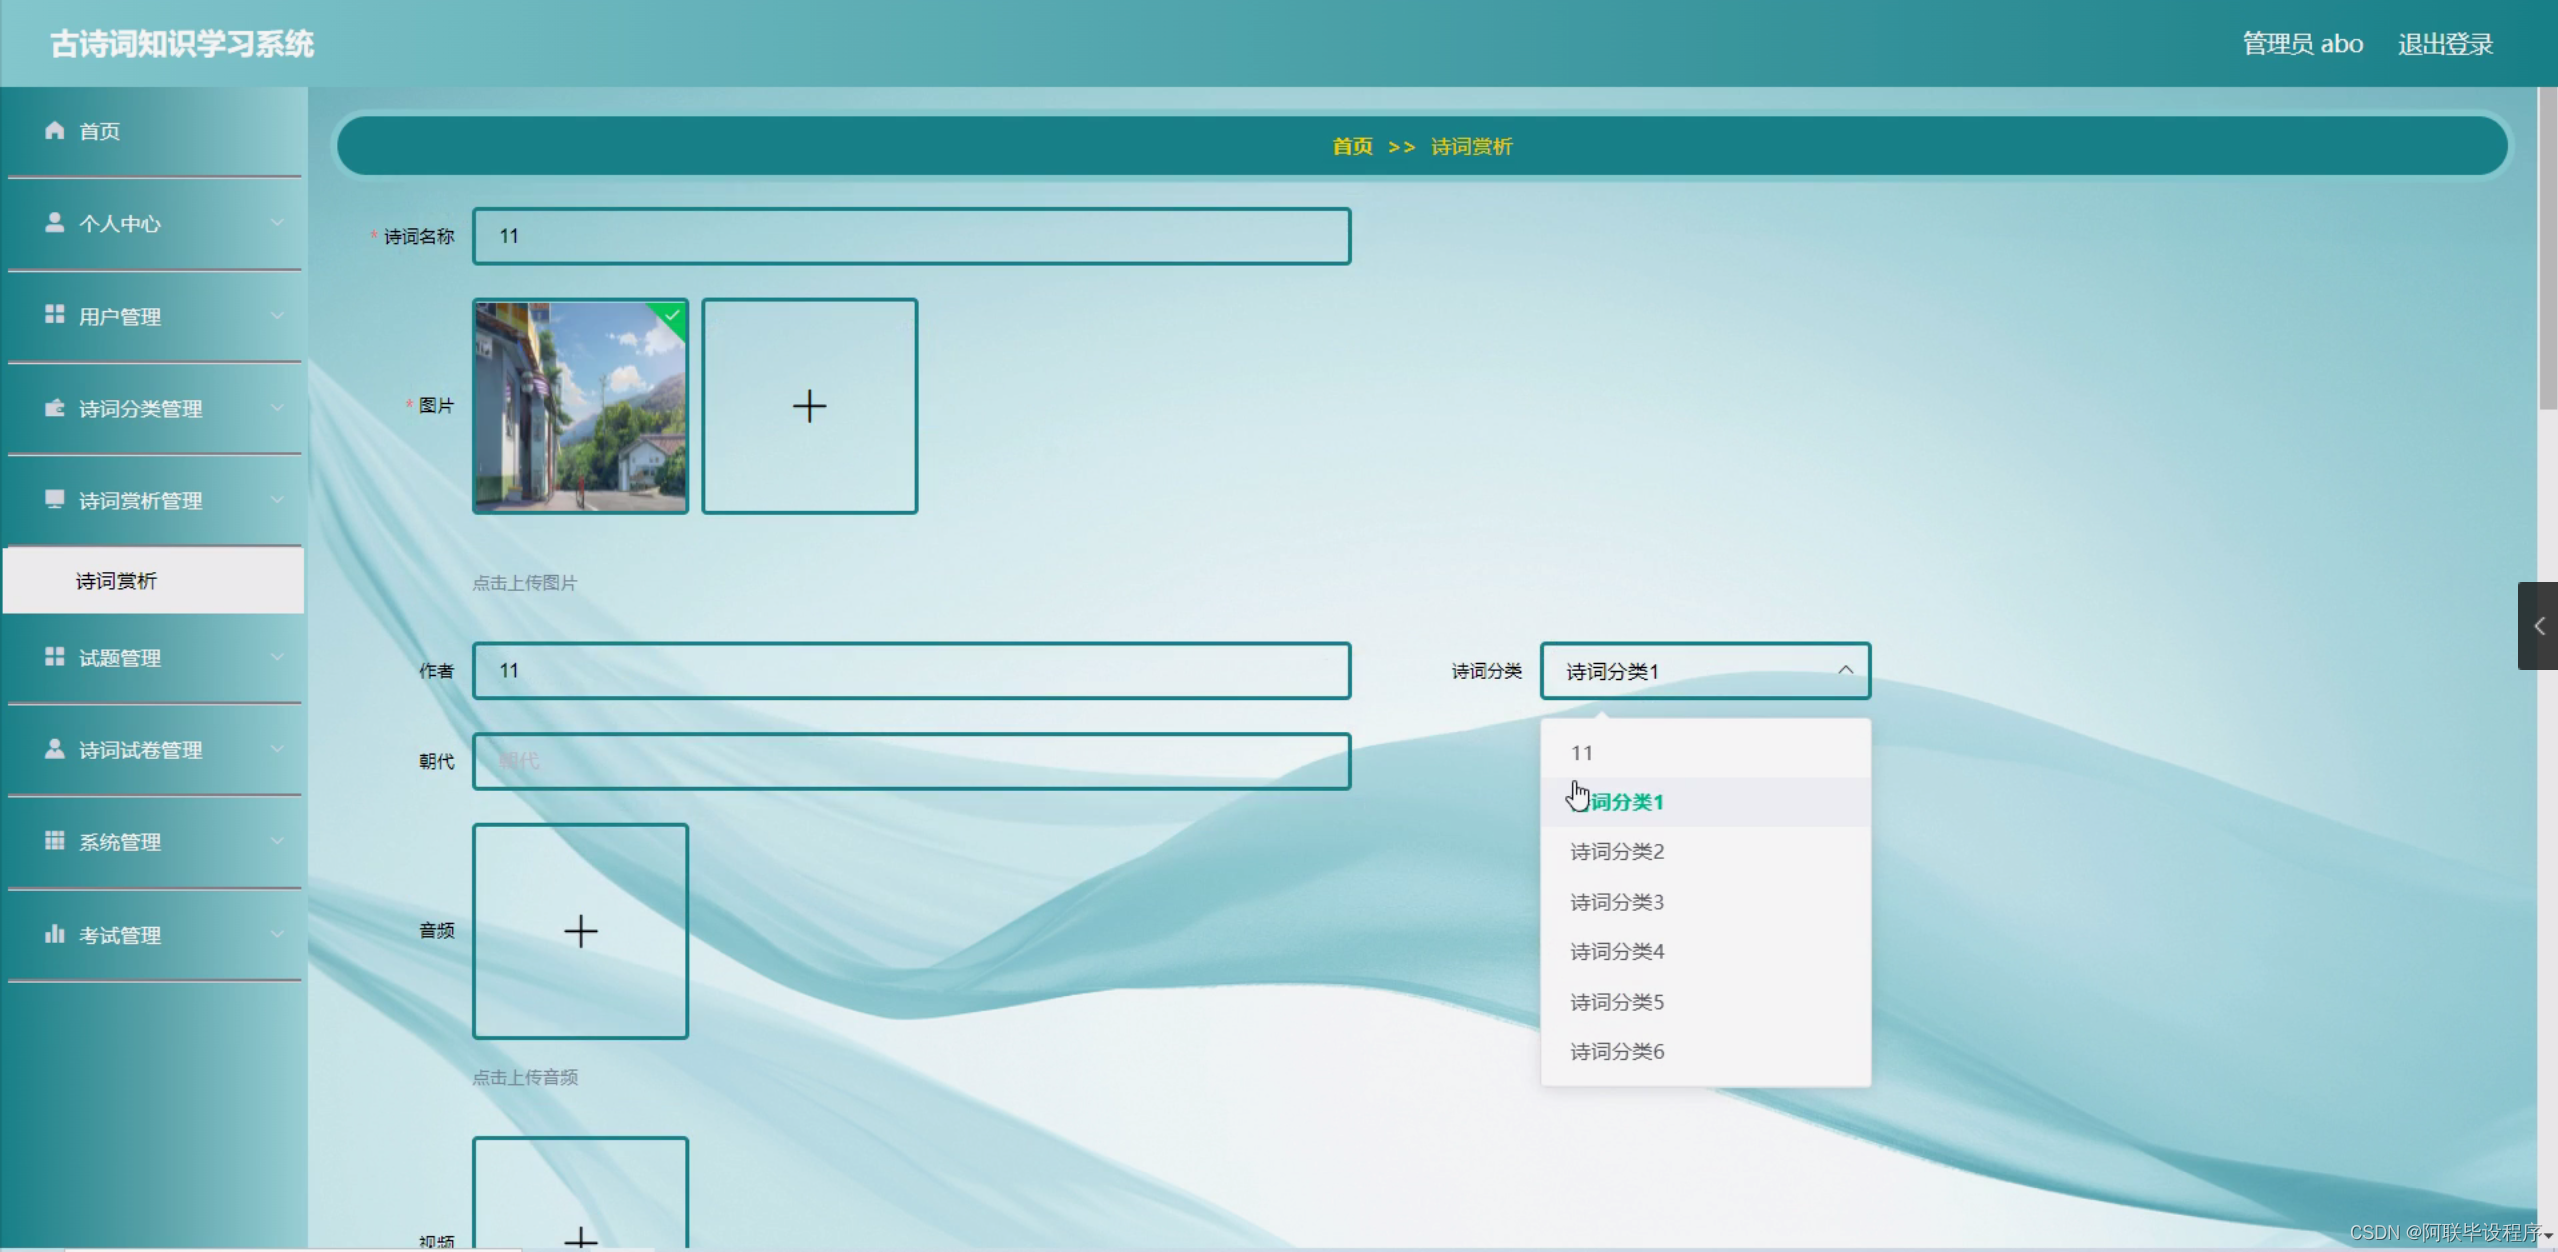Deselect the uploaded image via green checkmark
Screen dimensions: 2558x1252
[672, 315]
